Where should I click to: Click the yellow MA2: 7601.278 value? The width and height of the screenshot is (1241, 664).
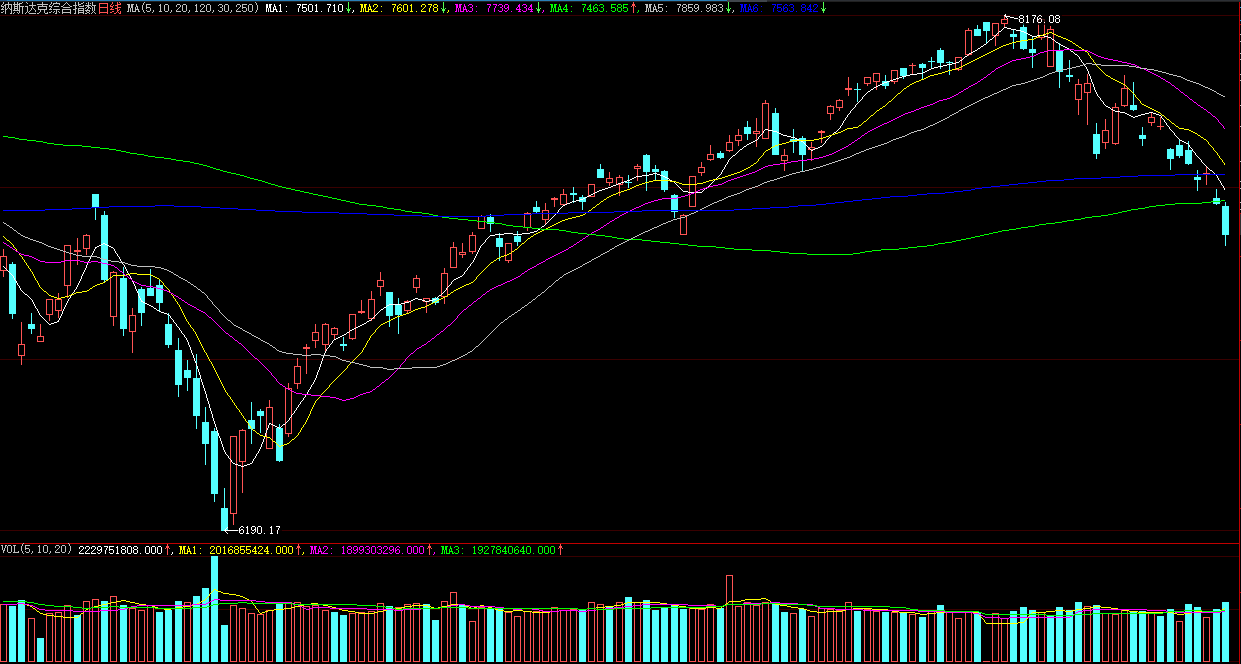(x=399, y=8)
